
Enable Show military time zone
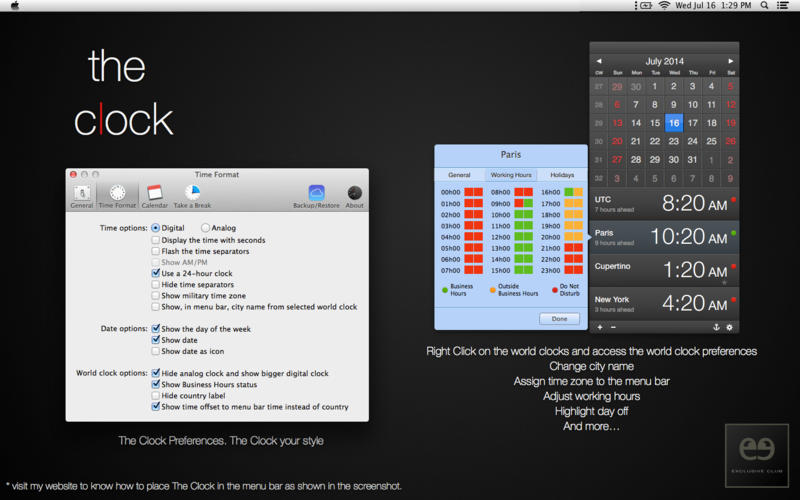point(156,295)
